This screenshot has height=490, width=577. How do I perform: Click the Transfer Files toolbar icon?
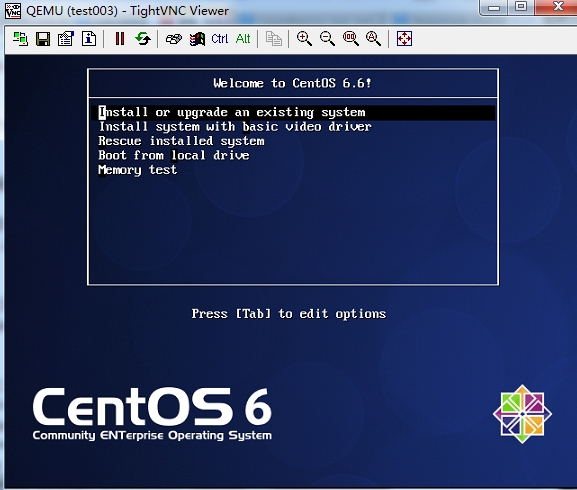274,39
